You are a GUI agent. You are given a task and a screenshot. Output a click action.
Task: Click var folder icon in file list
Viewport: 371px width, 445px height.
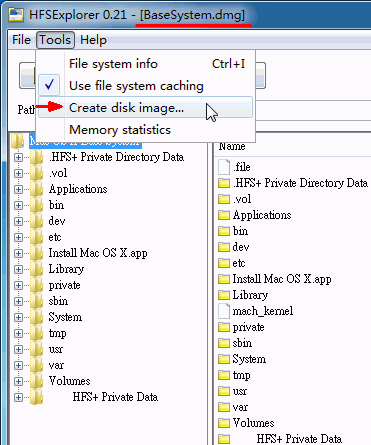point(224,407)
